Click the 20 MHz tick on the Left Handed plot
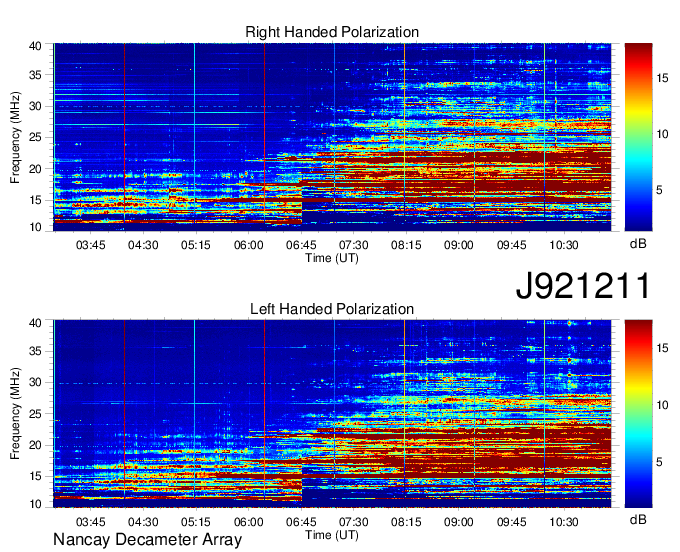 pyautogui.click(x=35, y=445)
